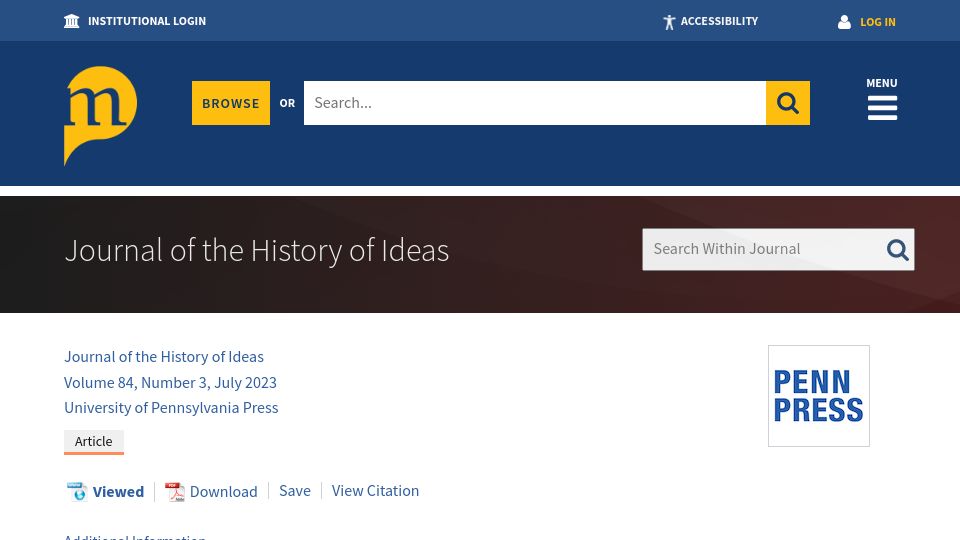This screenshot has width=960, height=540.
Task: Click the Penn Press logo
Action: tap(819, 396)
